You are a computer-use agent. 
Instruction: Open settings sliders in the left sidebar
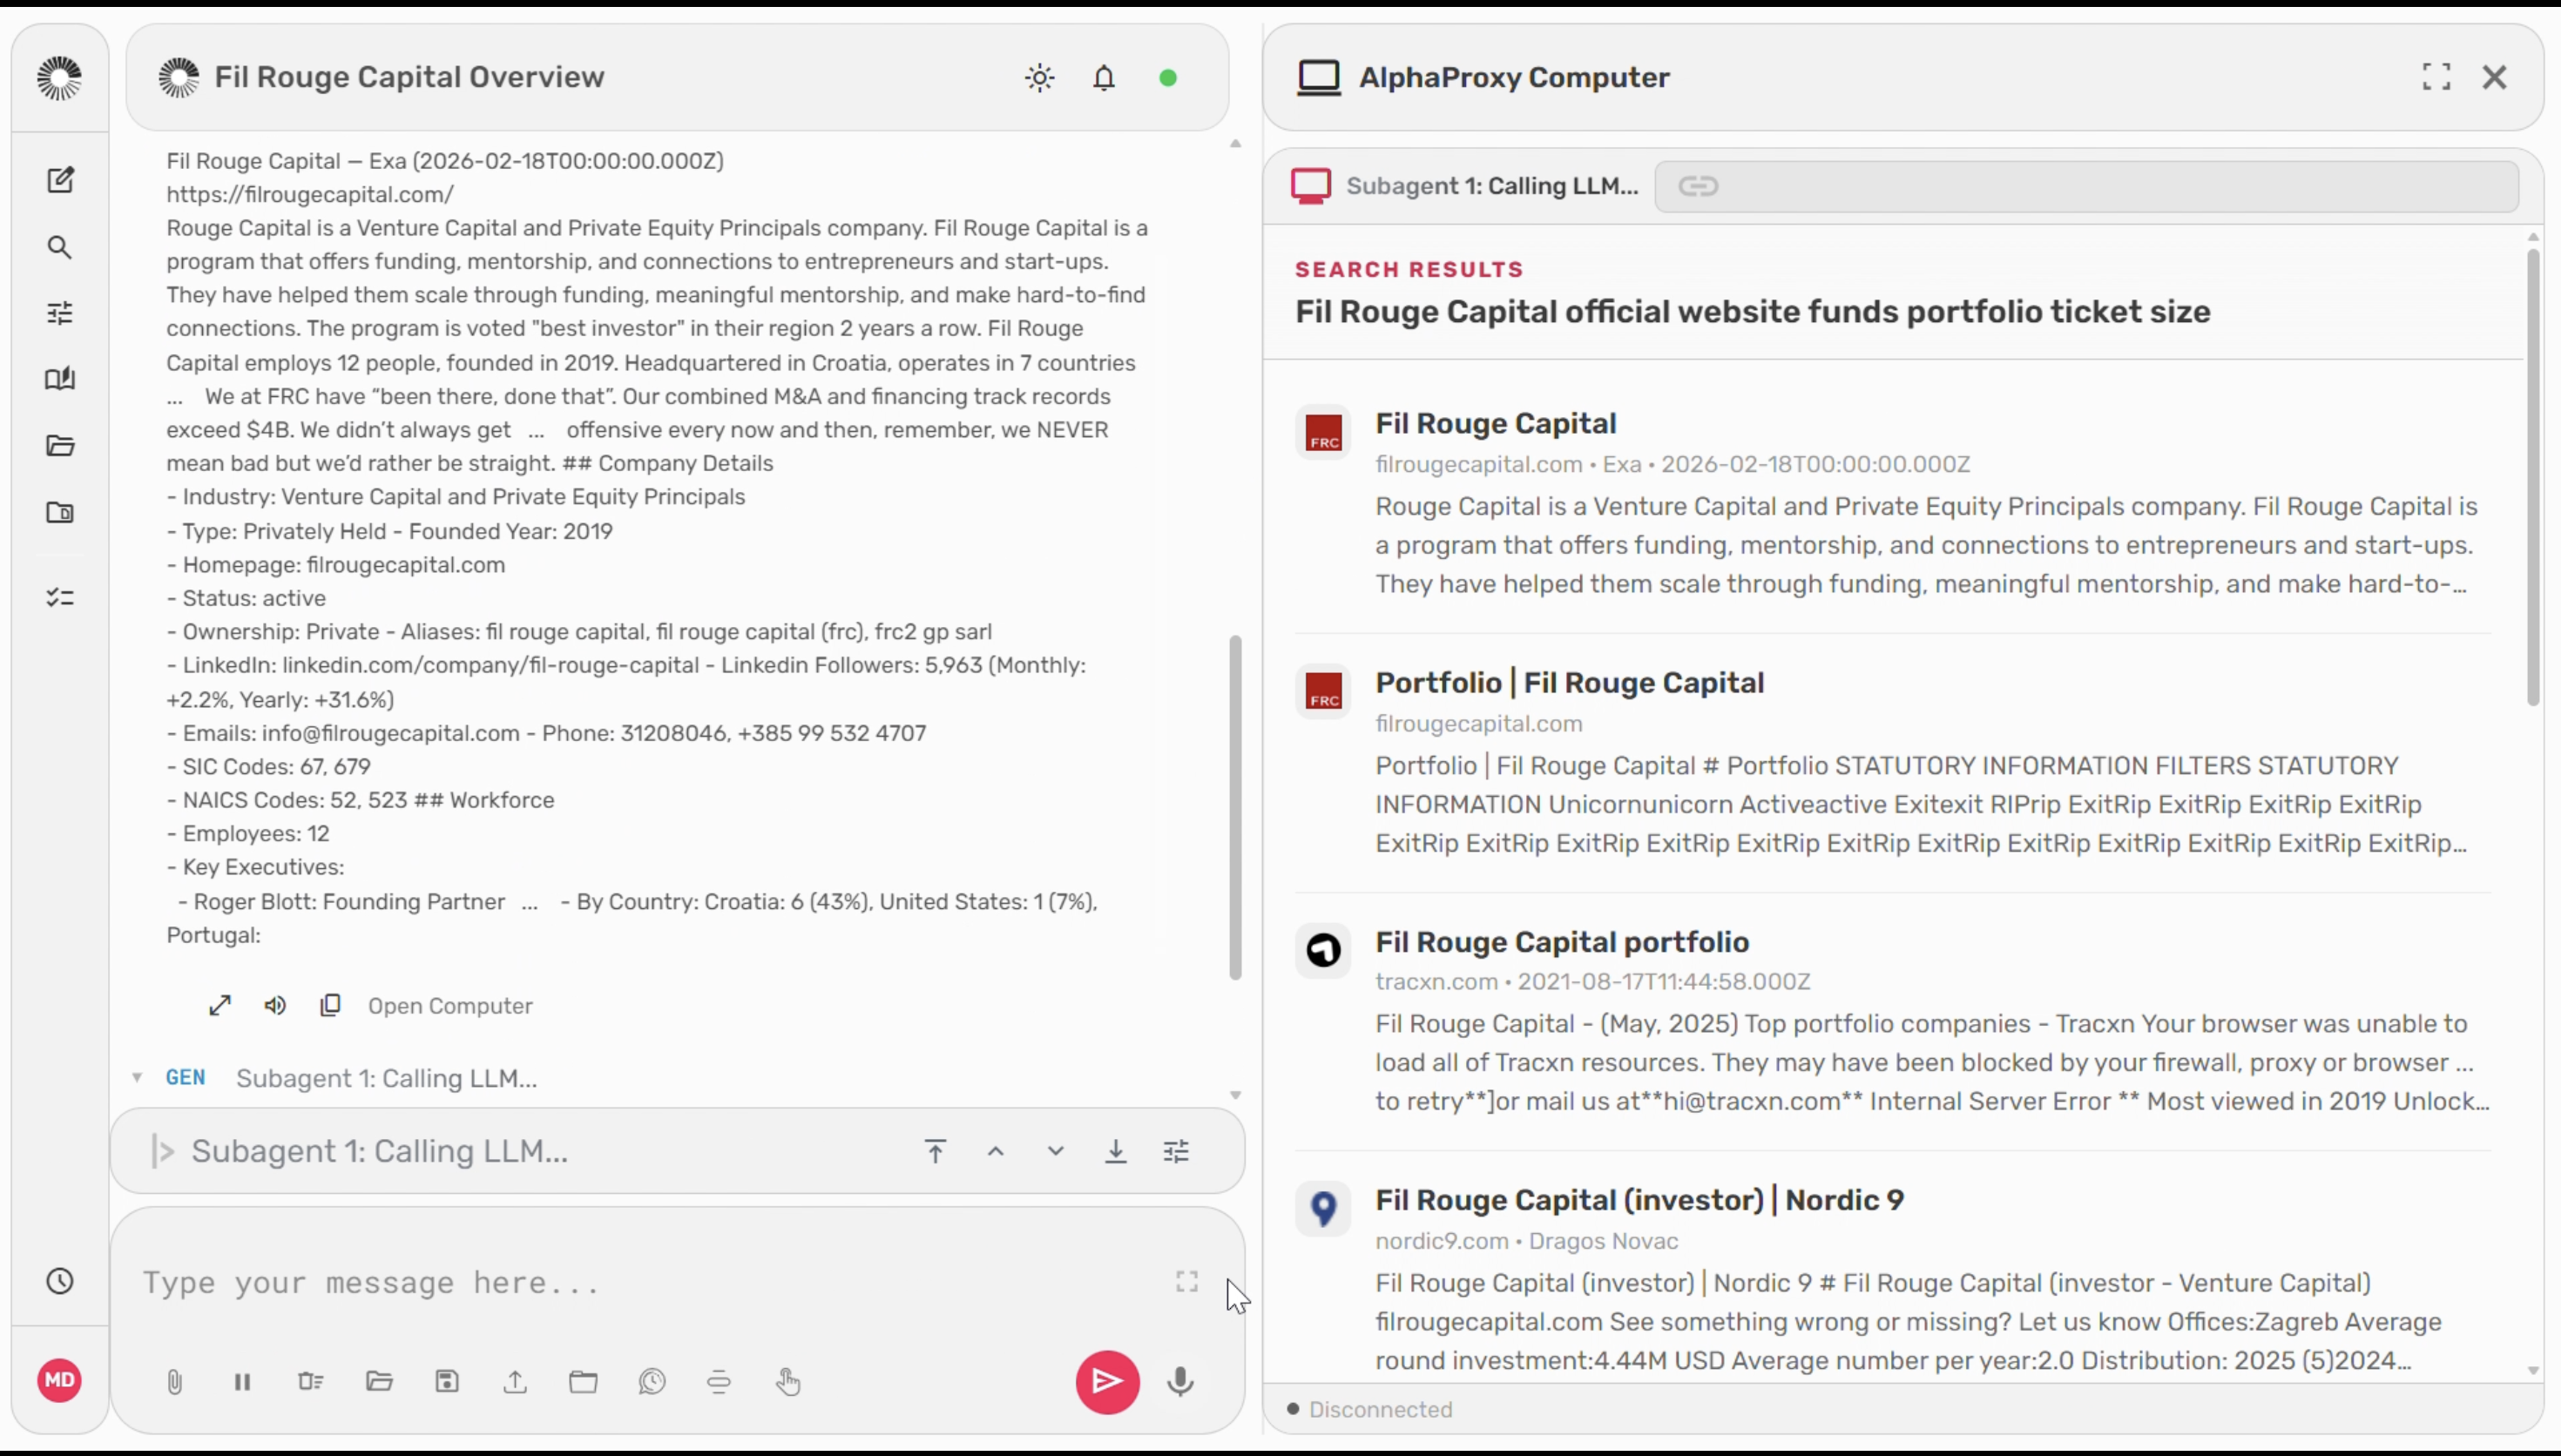pyautogui.click(x=60, y=313)
